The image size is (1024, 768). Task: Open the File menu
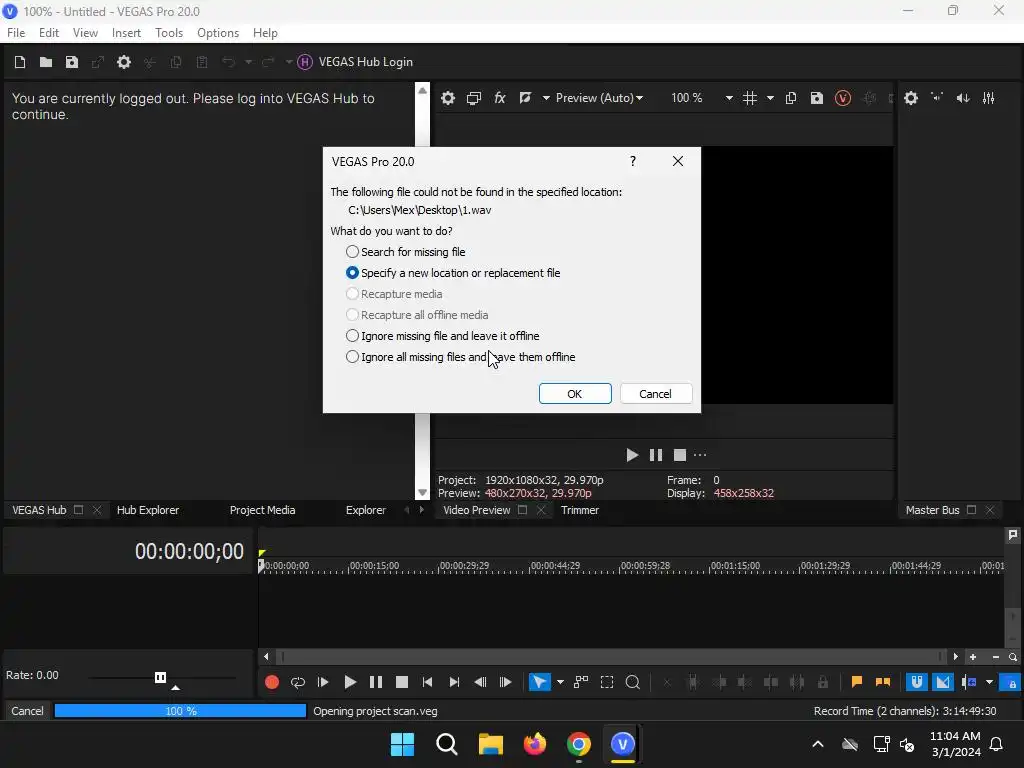[x=16, y=33]
